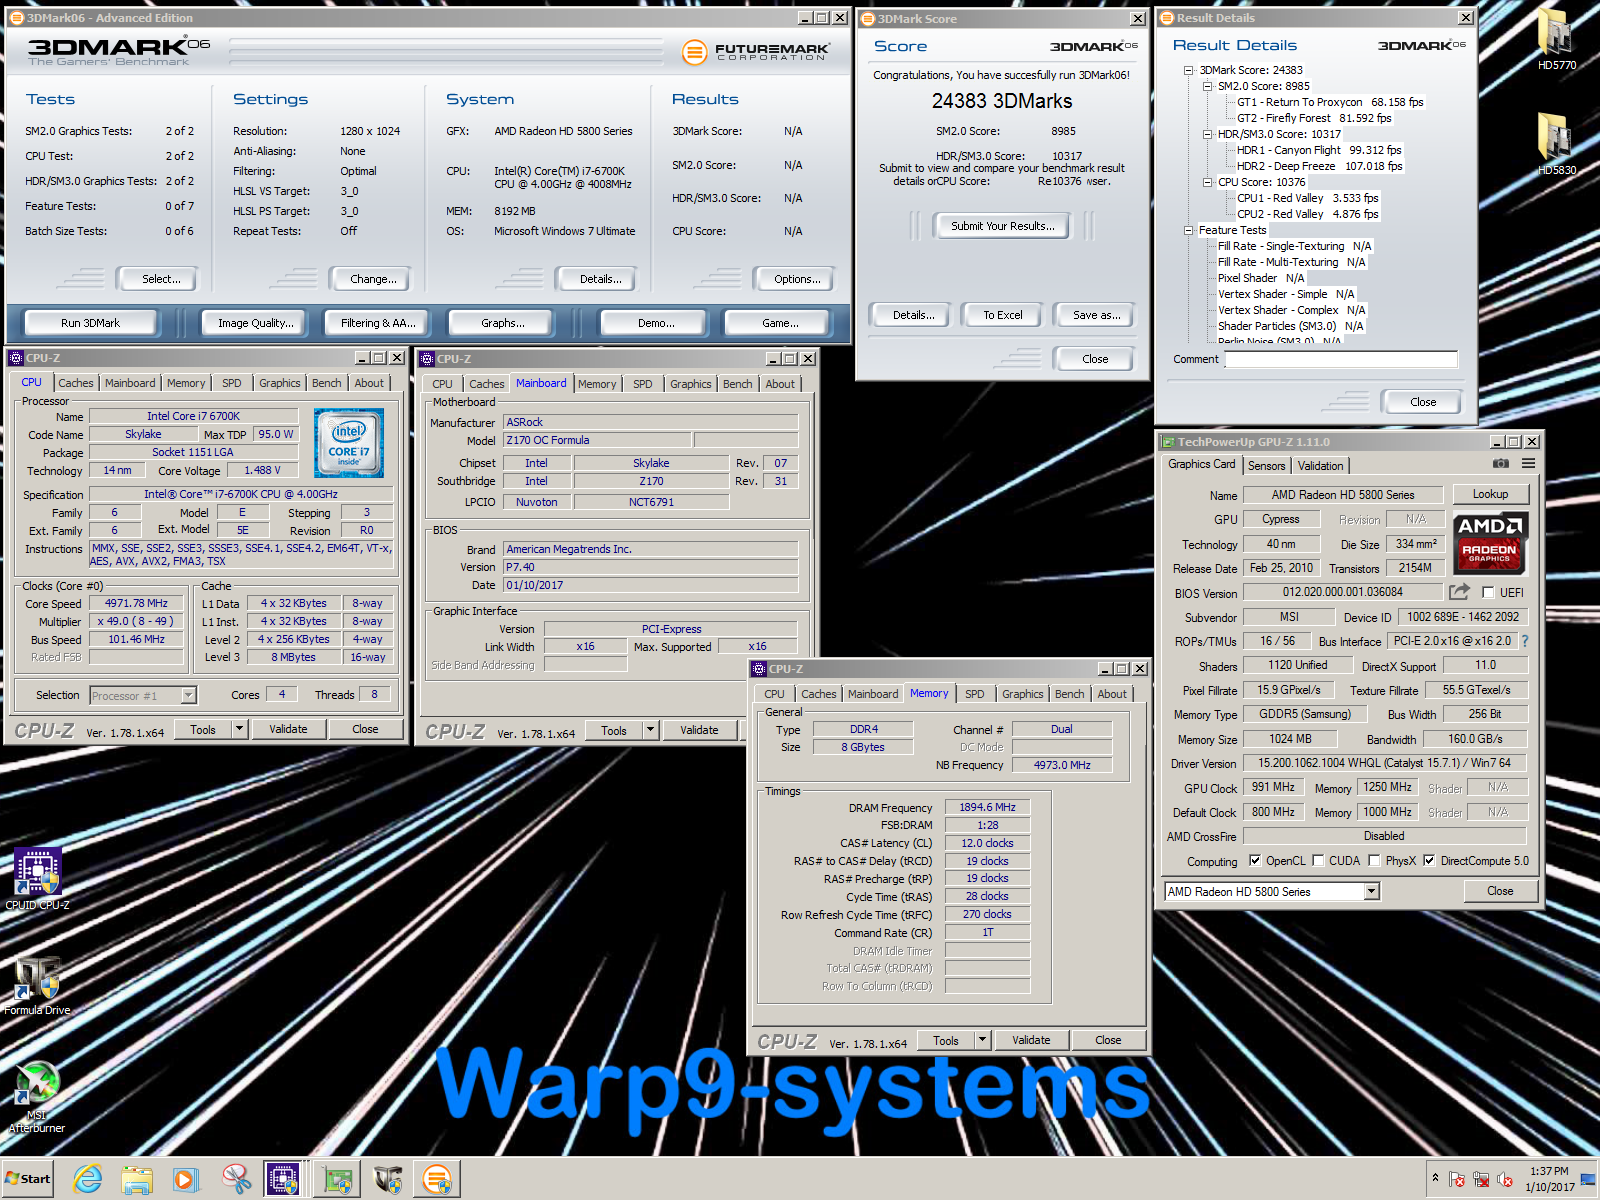Collapse the HDR/SM3.0 Score: 10317 node
The height and width of the screenshot is (1200, 1600).
coord(1208,134)
